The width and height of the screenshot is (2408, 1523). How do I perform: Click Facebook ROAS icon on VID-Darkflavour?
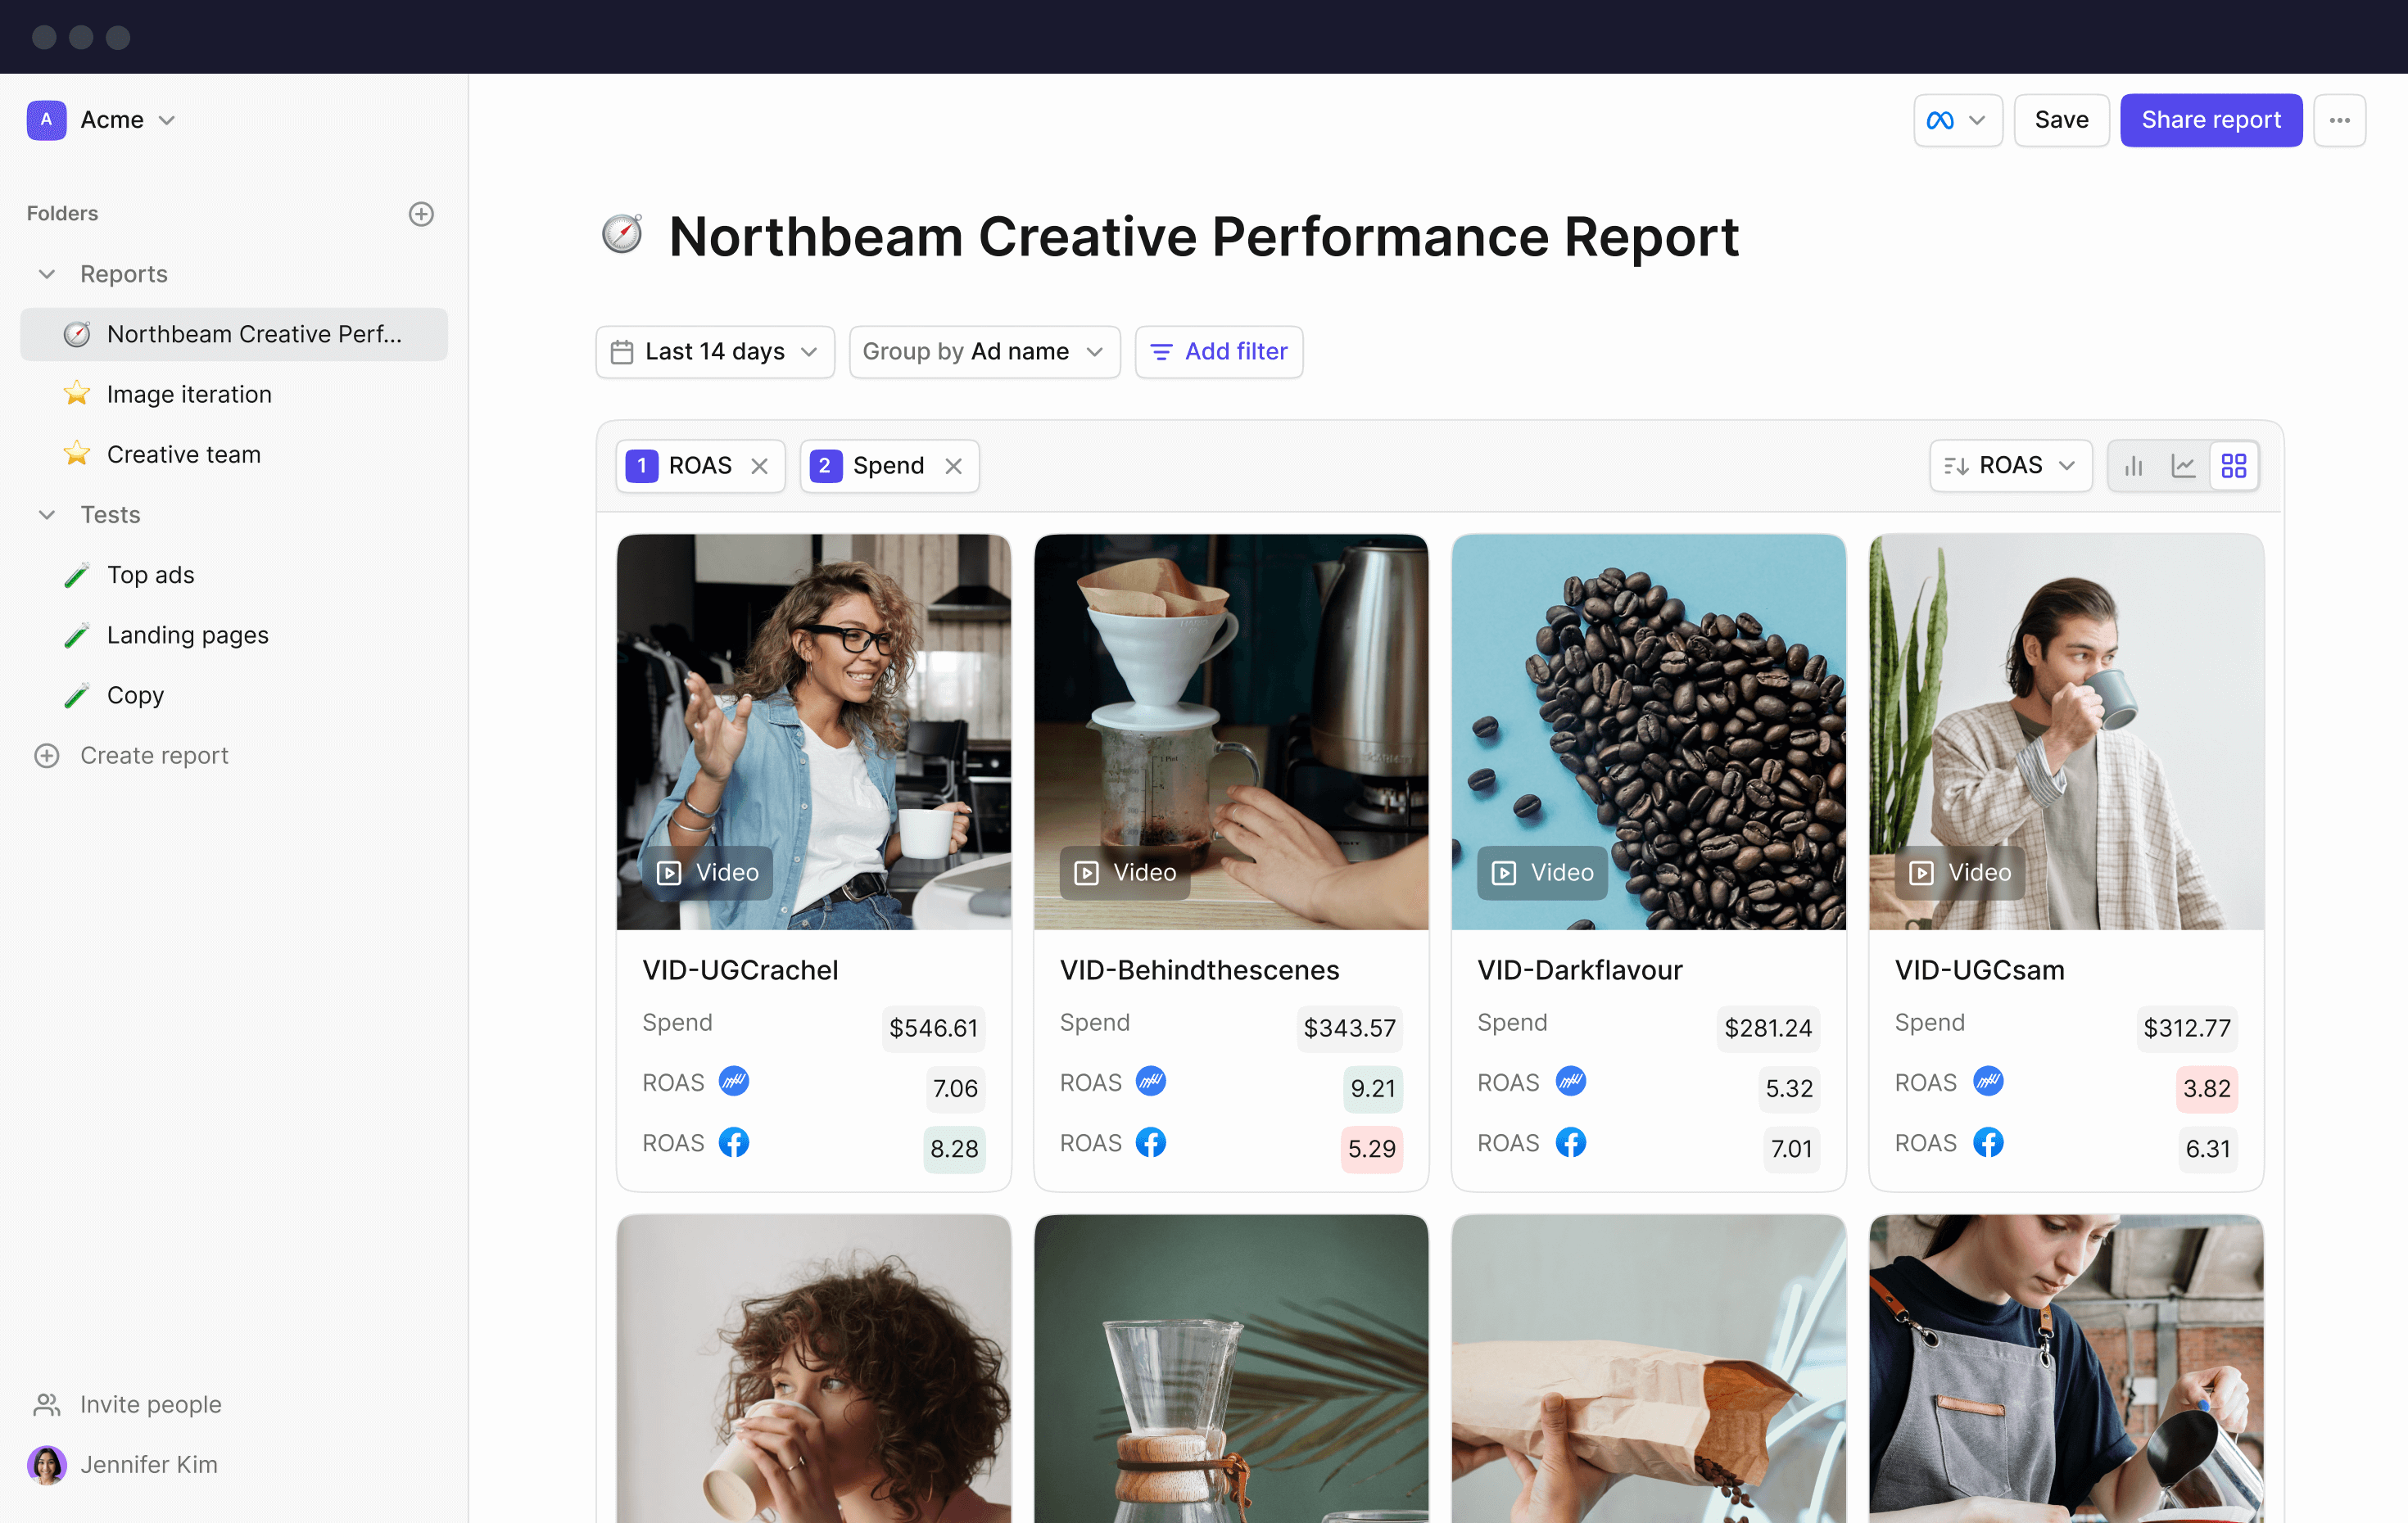(1570, 1143)
